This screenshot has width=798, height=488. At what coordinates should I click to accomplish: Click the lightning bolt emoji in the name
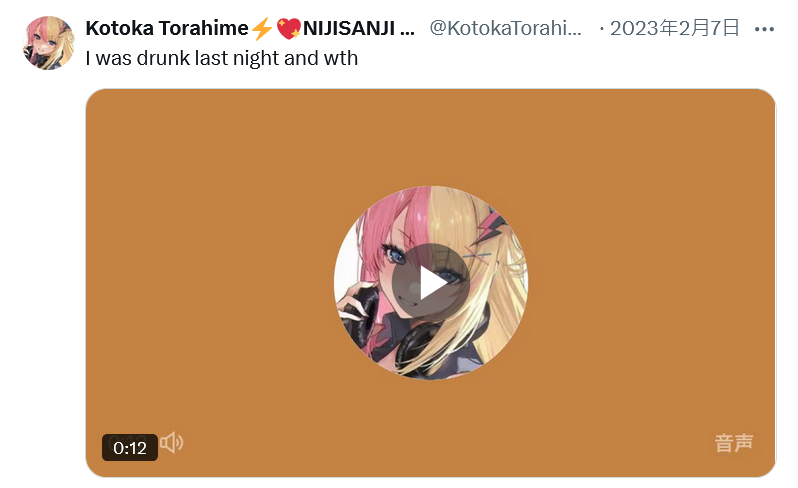click(262, 28)
